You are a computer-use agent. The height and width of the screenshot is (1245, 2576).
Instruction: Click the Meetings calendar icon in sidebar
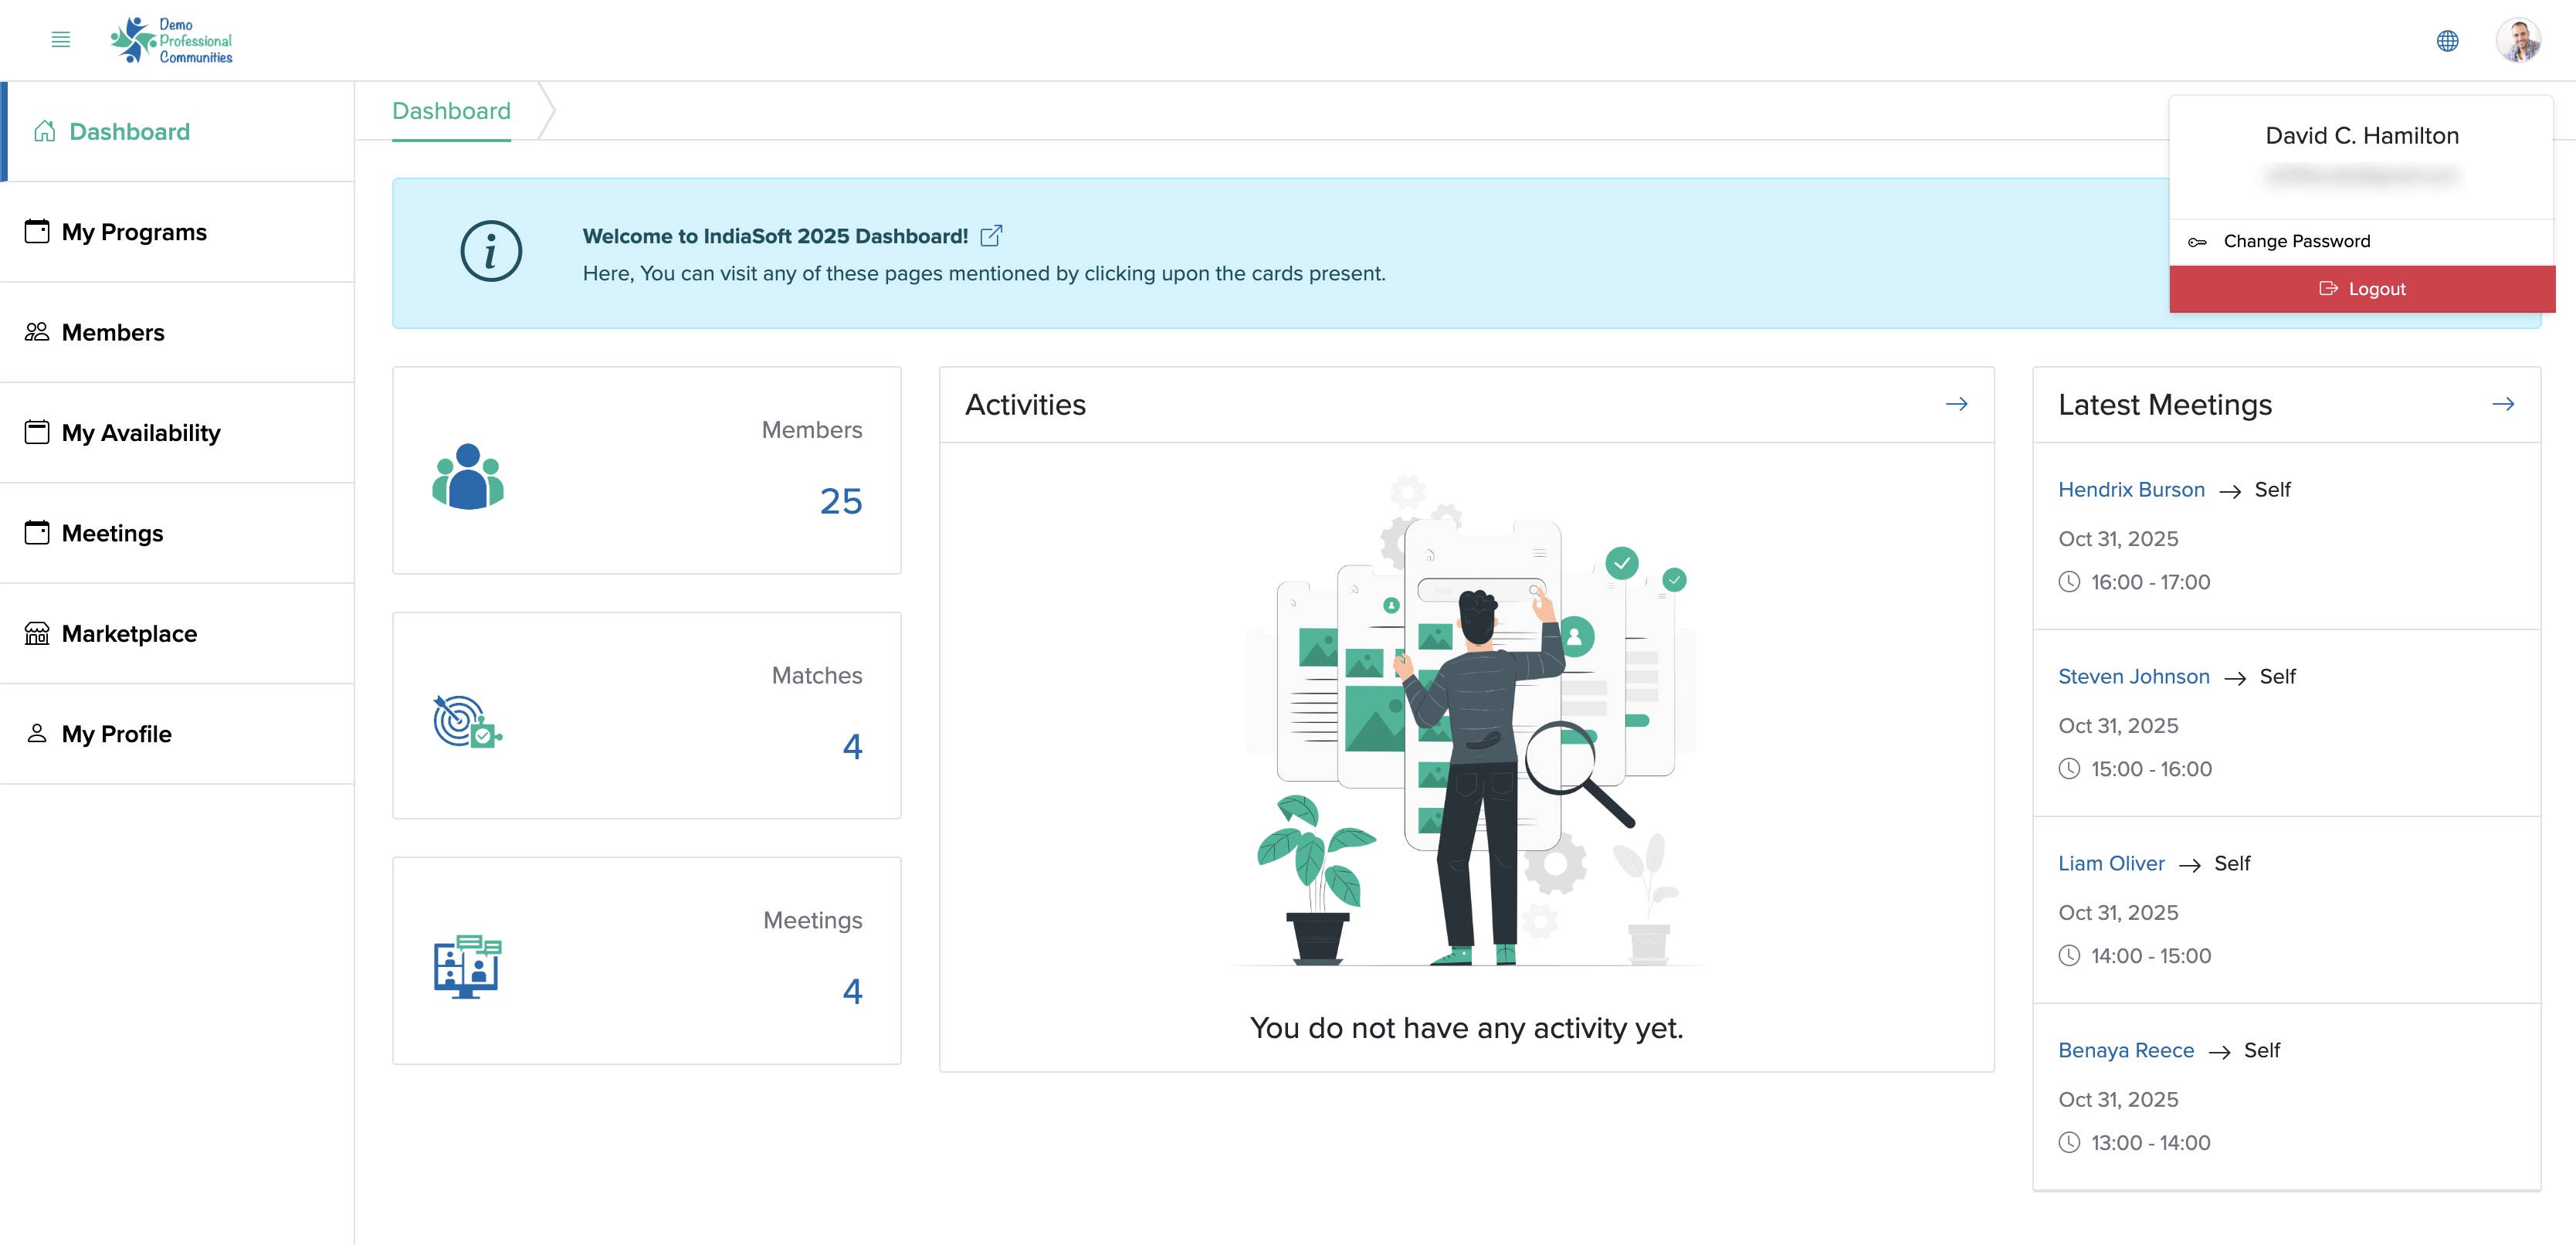(x=37, y=532)
